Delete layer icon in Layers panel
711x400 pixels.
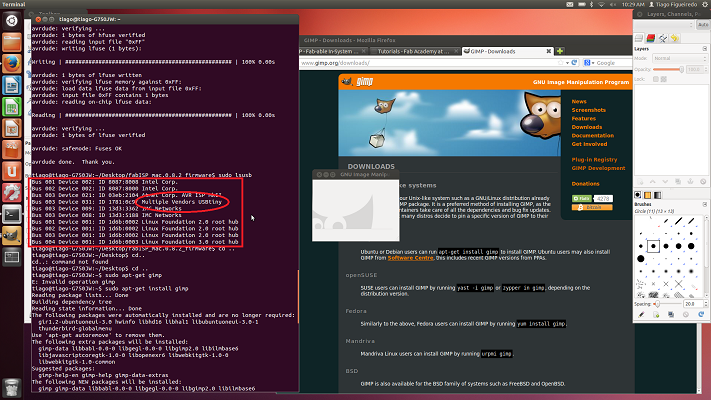click(x=703, y=181)
